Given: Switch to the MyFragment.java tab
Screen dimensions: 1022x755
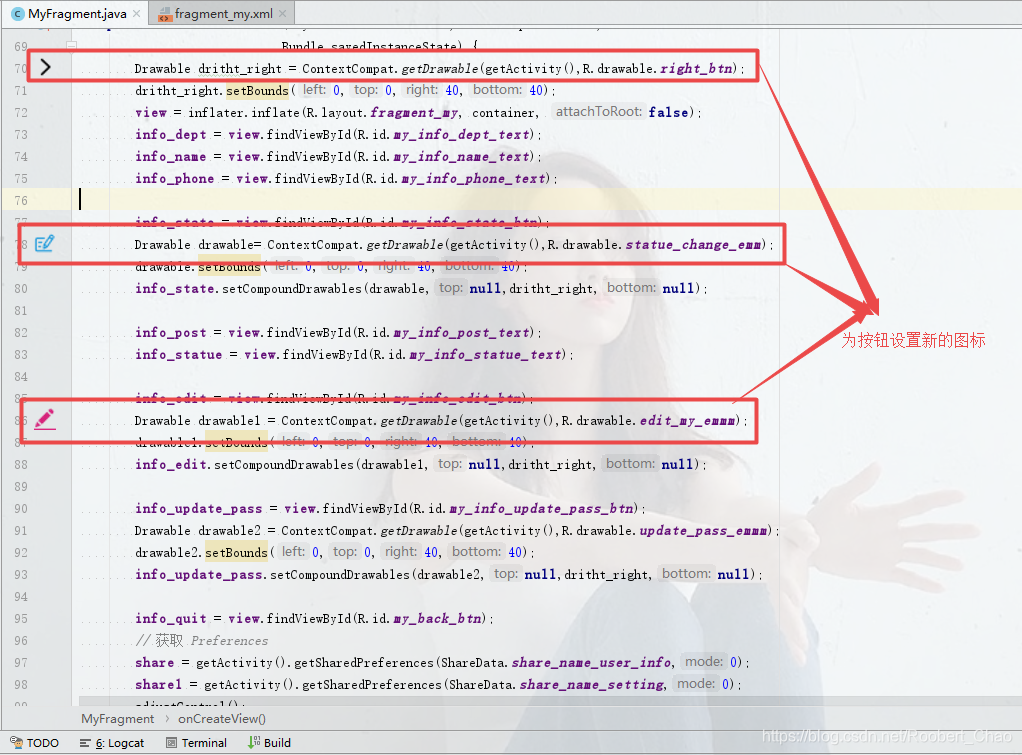Looking at the screenshot, I should (x=76, y=13).
